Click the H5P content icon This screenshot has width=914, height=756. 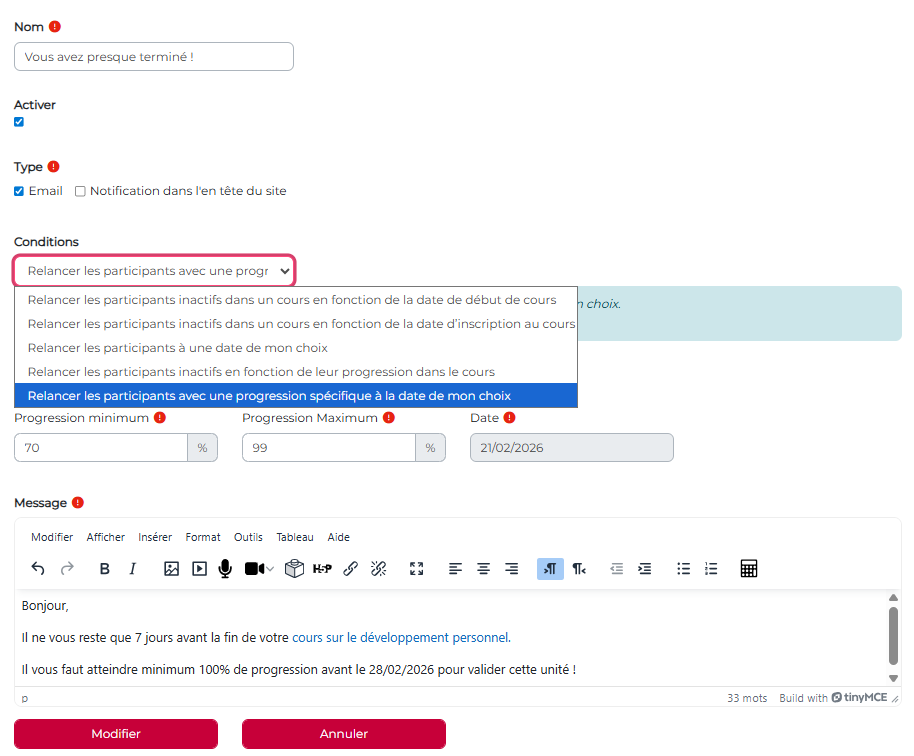(322, 569)
